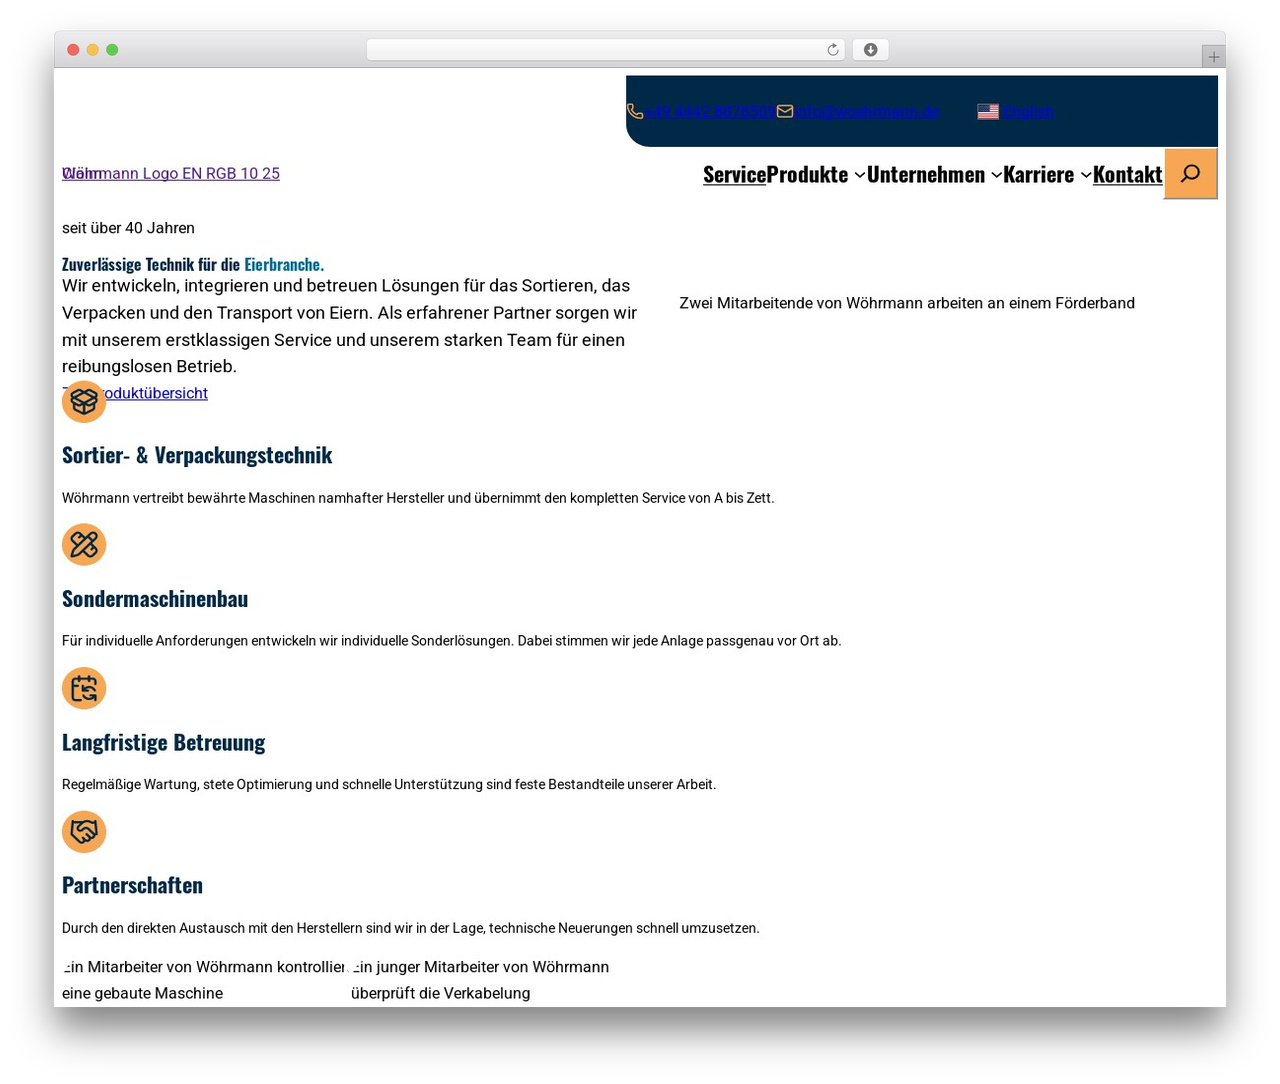Expand the Produkte submenu chevron
This screenshot has height=1084, width=1280.
859,175
